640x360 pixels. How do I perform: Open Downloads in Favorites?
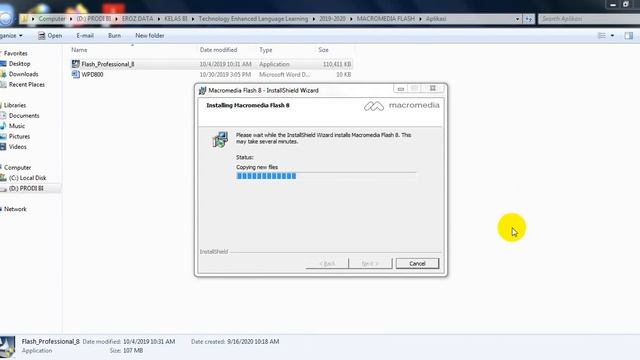tap(23, 74)
